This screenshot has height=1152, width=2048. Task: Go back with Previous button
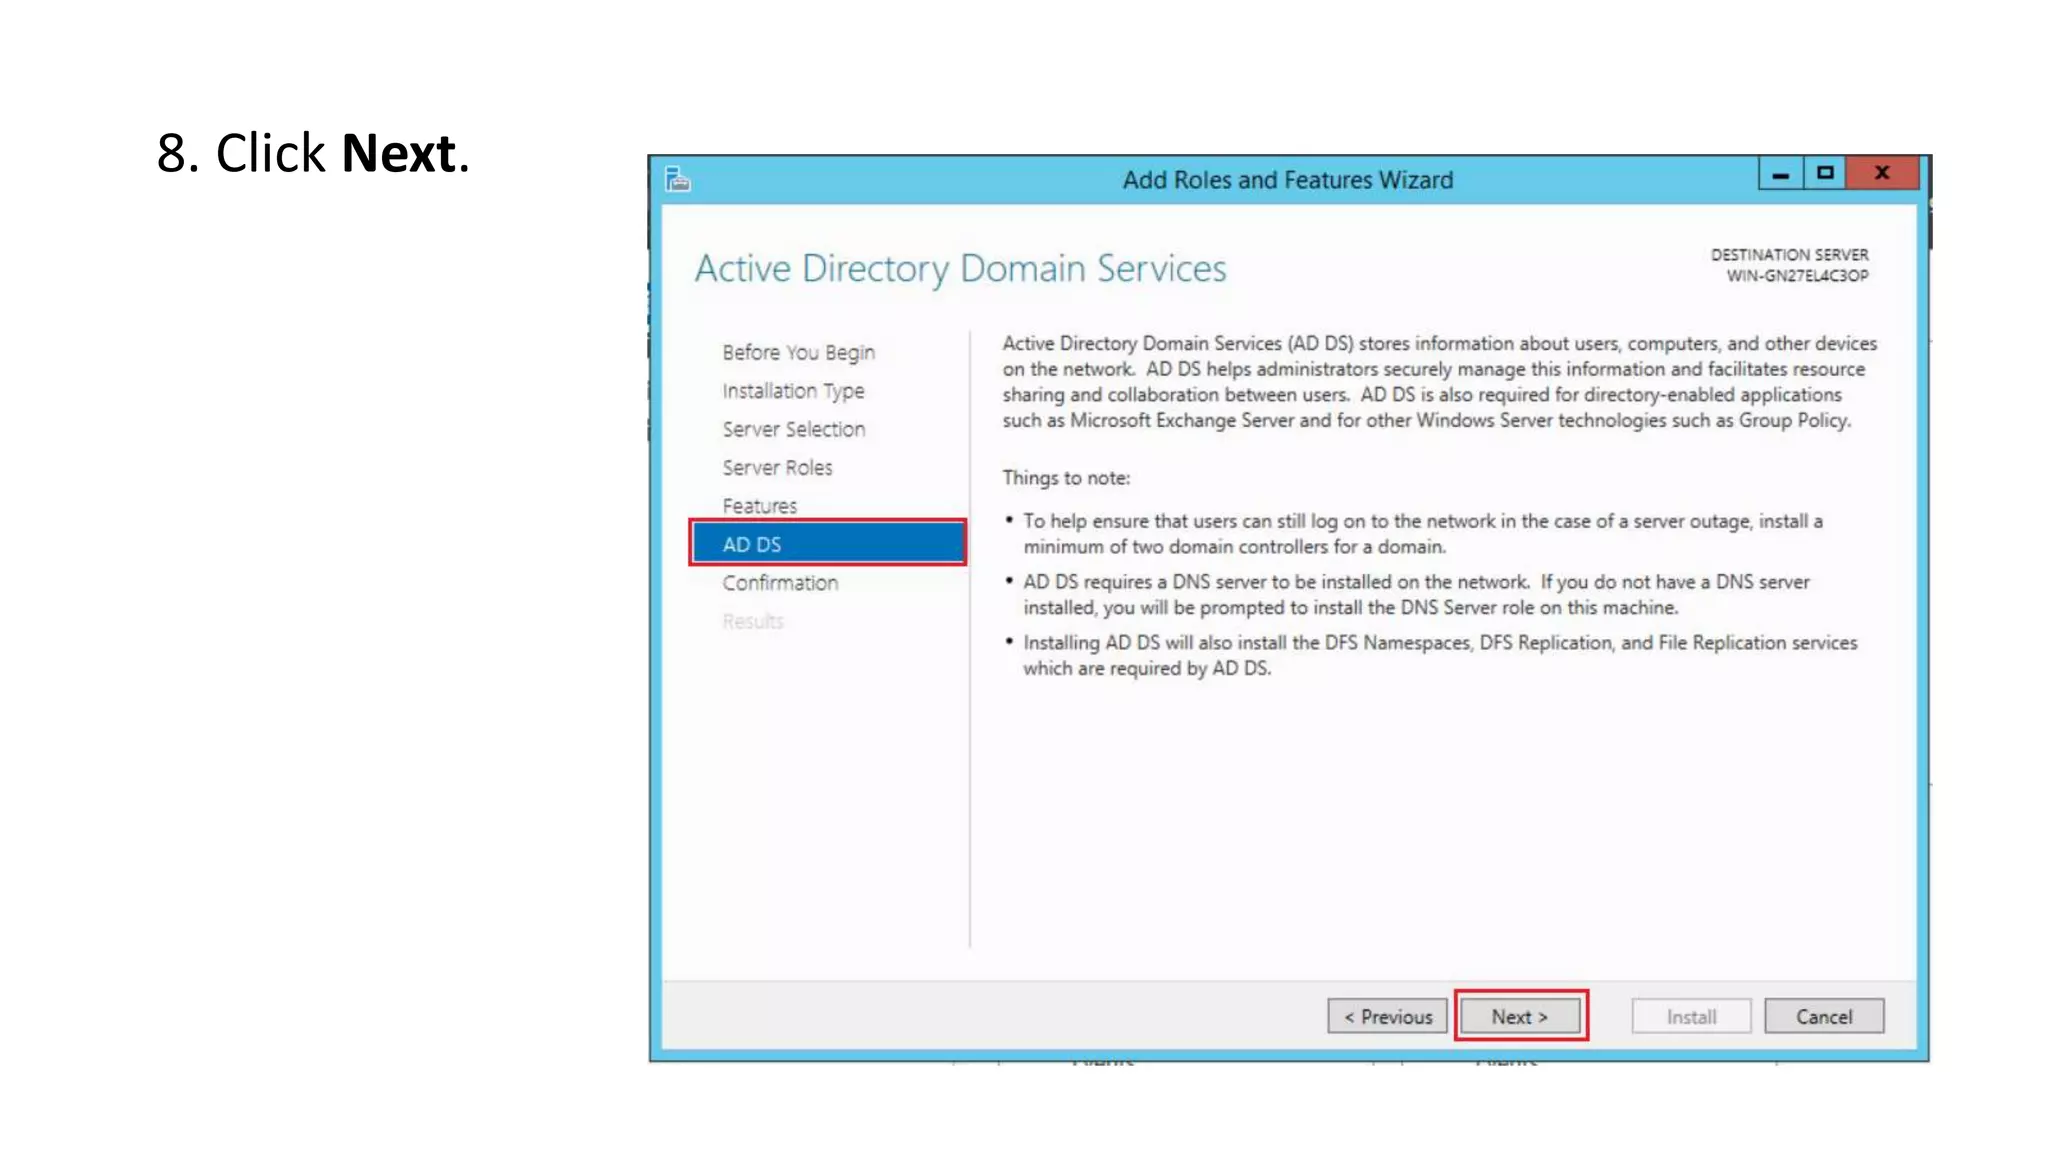coord(1387,1016)
